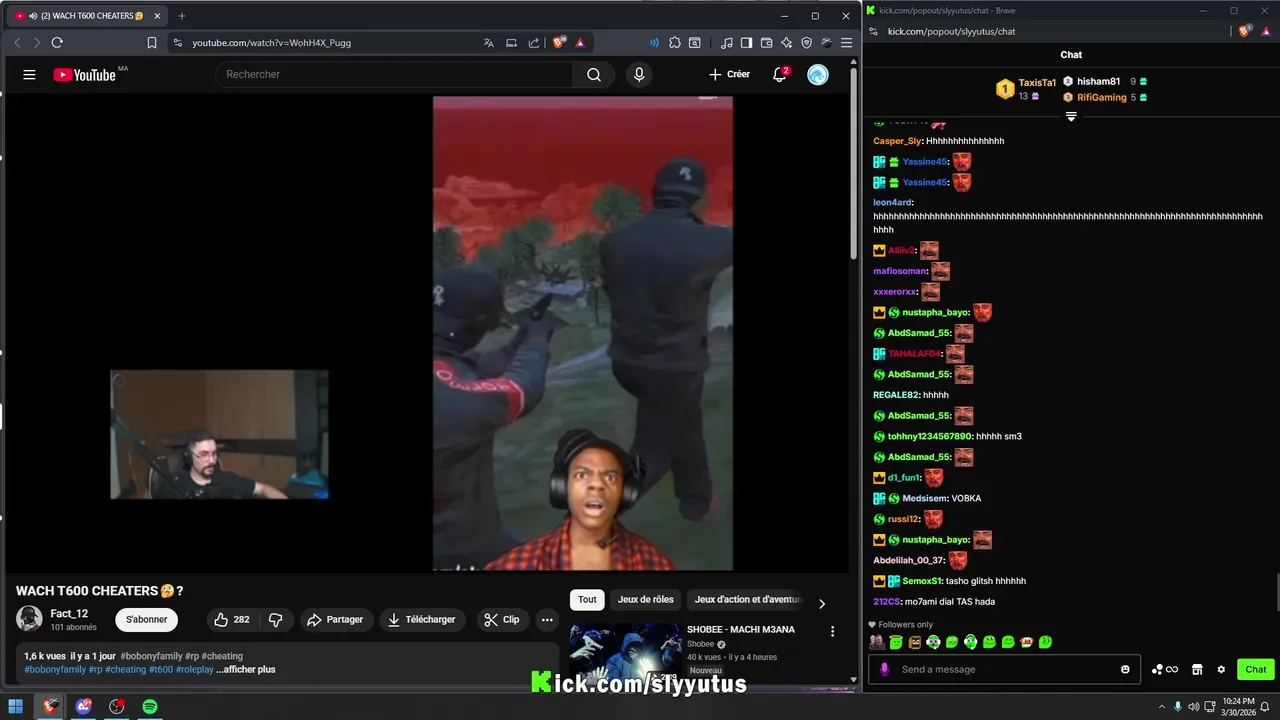Insert the first emote in Kick emote row
This screenshot has width=1280, height=720.
[877, 642]
